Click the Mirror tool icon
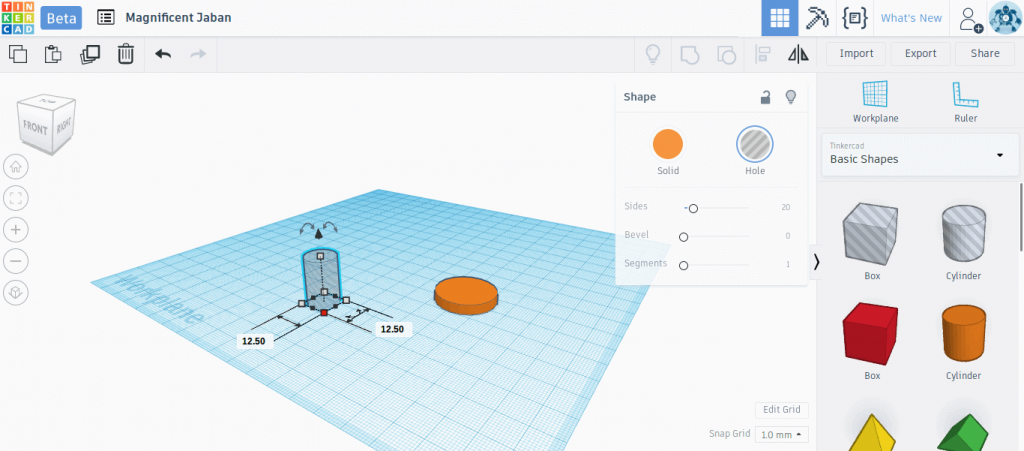Image resolution: width=1024 pixels, height=451 pixels. (798, 54)
